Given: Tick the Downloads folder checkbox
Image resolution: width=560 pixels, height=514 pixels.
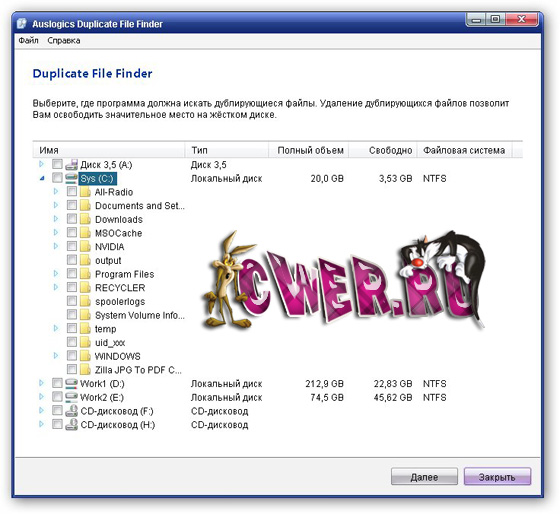Looking at the screenshot, I should pos(72,219).
